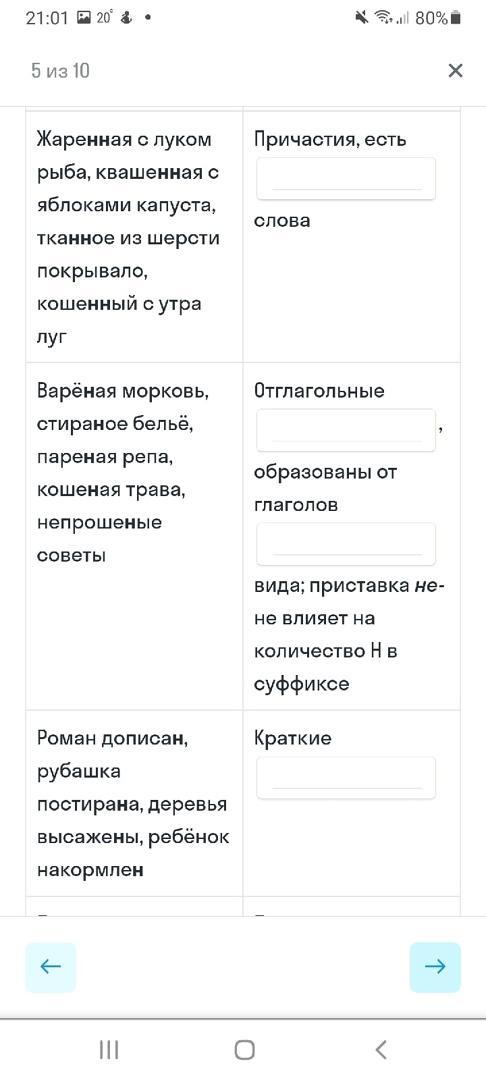Tap the Android back chevron

pos(381,1050)
